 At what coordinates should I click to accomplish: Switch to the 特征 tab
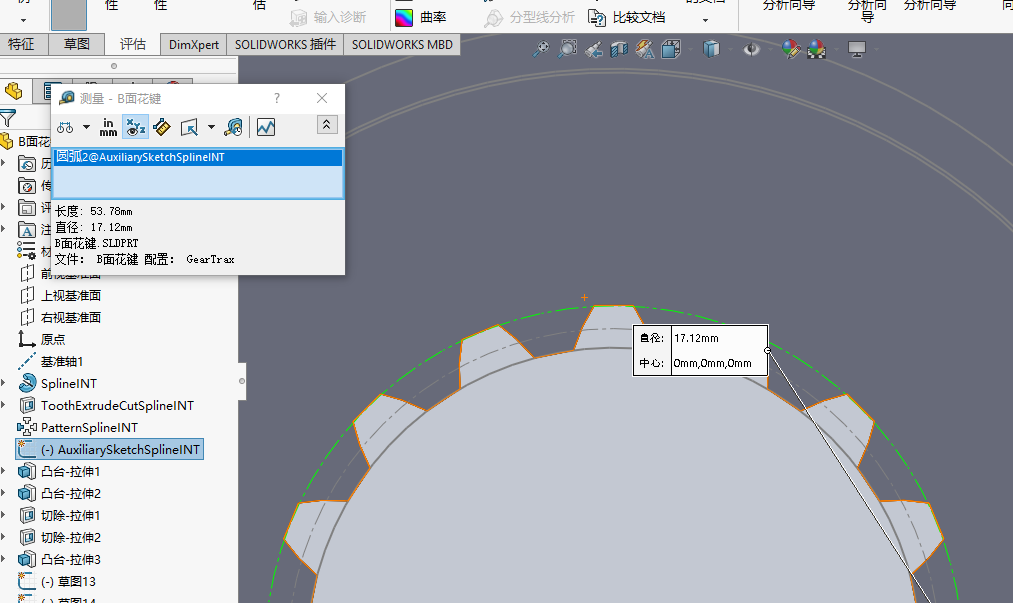click(21, 45)
